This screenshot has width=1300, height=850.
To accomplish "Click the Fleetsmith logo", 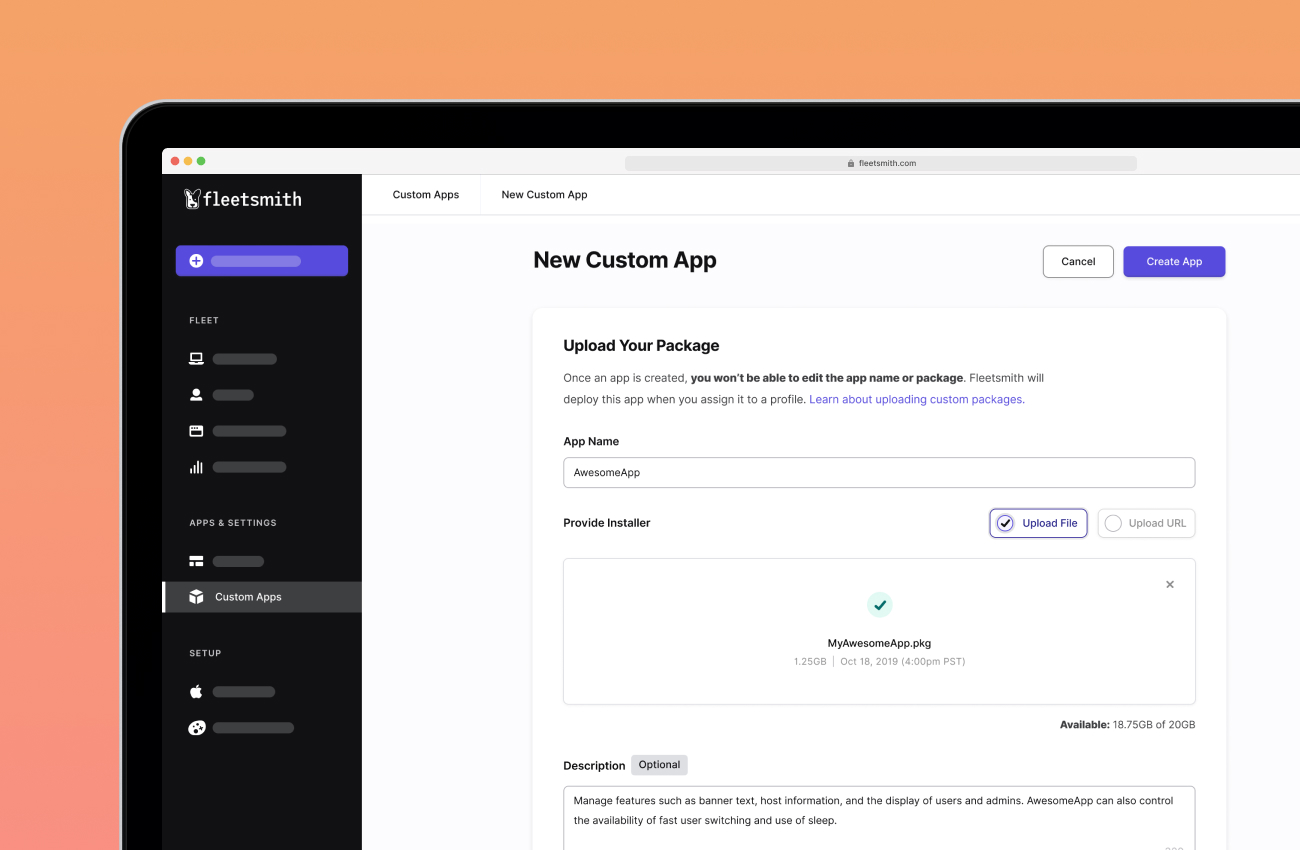I will pos(243,199).
